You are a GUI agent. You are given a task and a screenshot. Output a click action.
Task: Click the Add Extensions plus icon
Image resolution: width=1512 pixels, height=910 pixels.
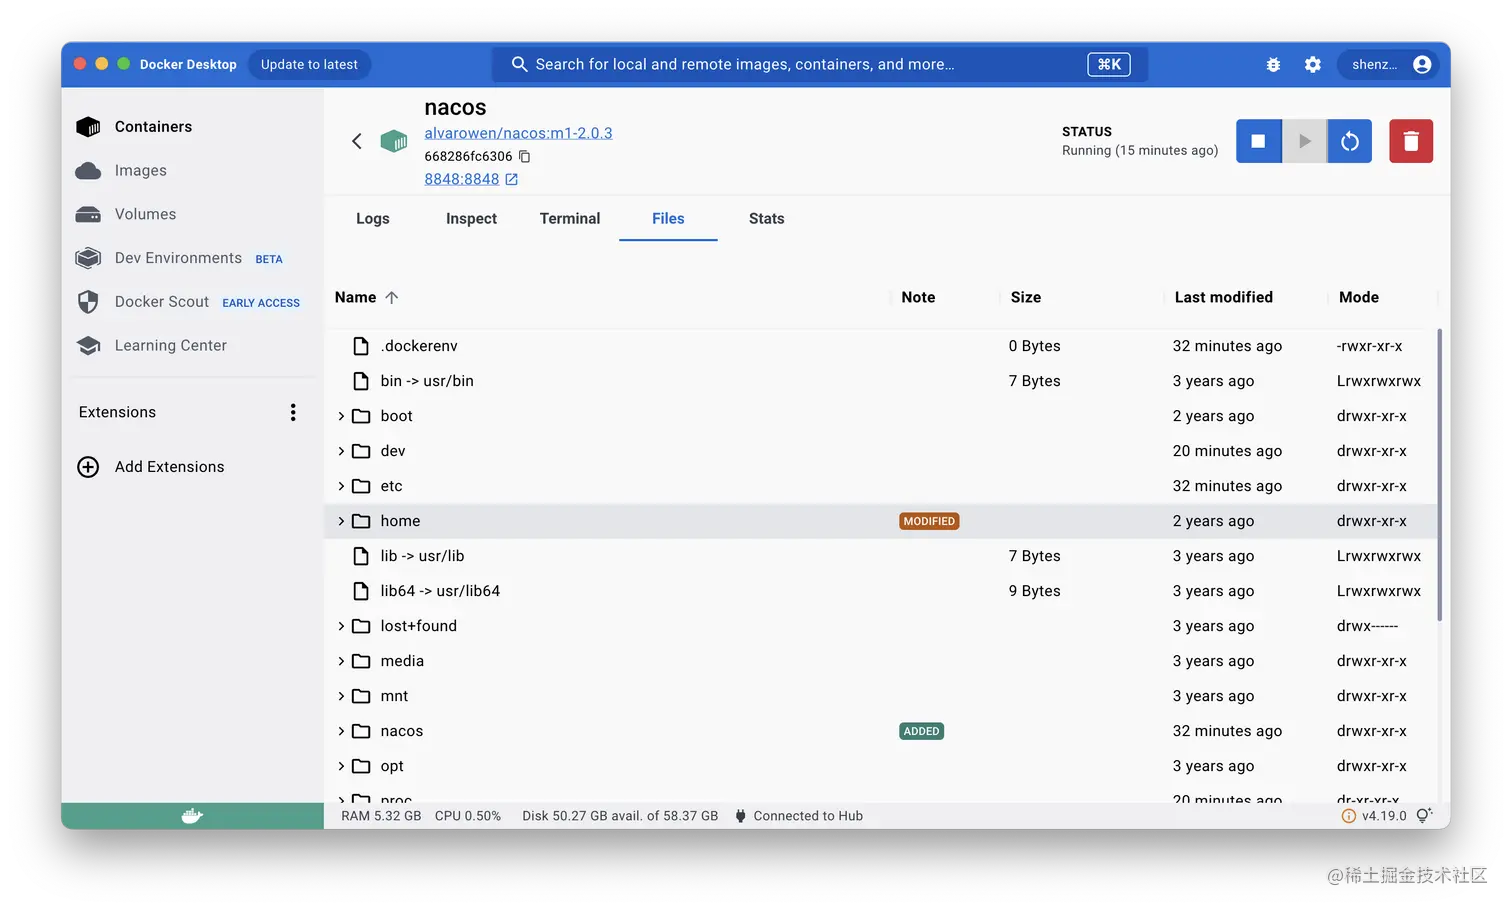tap(88, 467)
